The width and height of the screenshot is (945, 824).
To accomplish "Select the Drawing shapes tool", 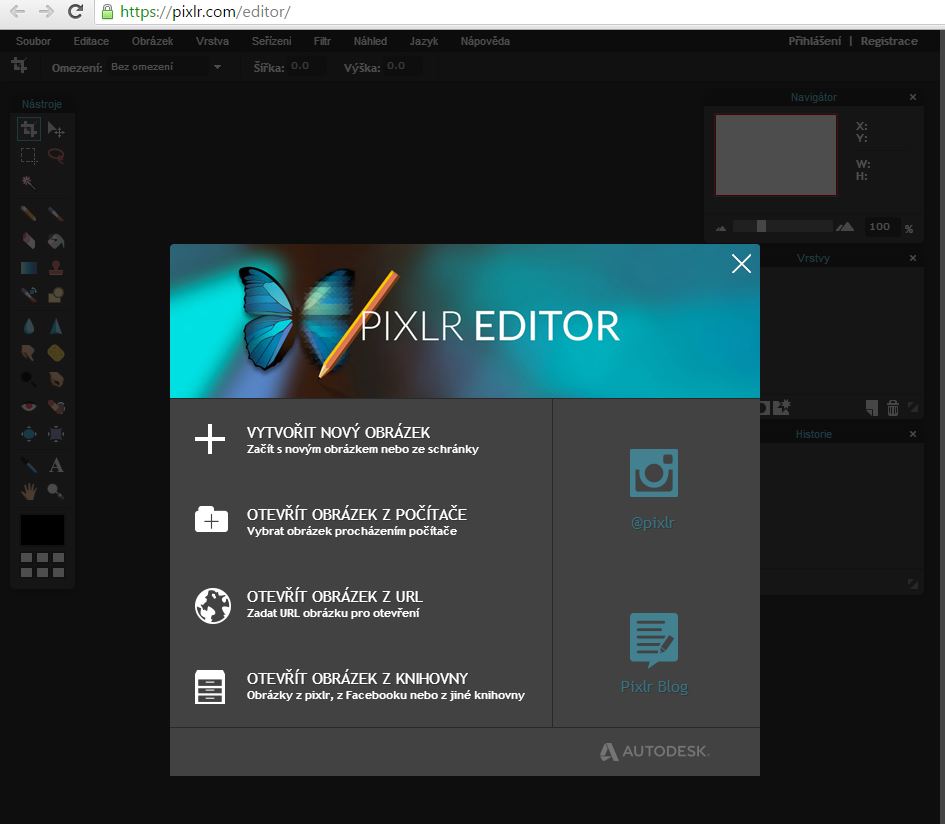I will pyautogui.click(x=56, y=294).
